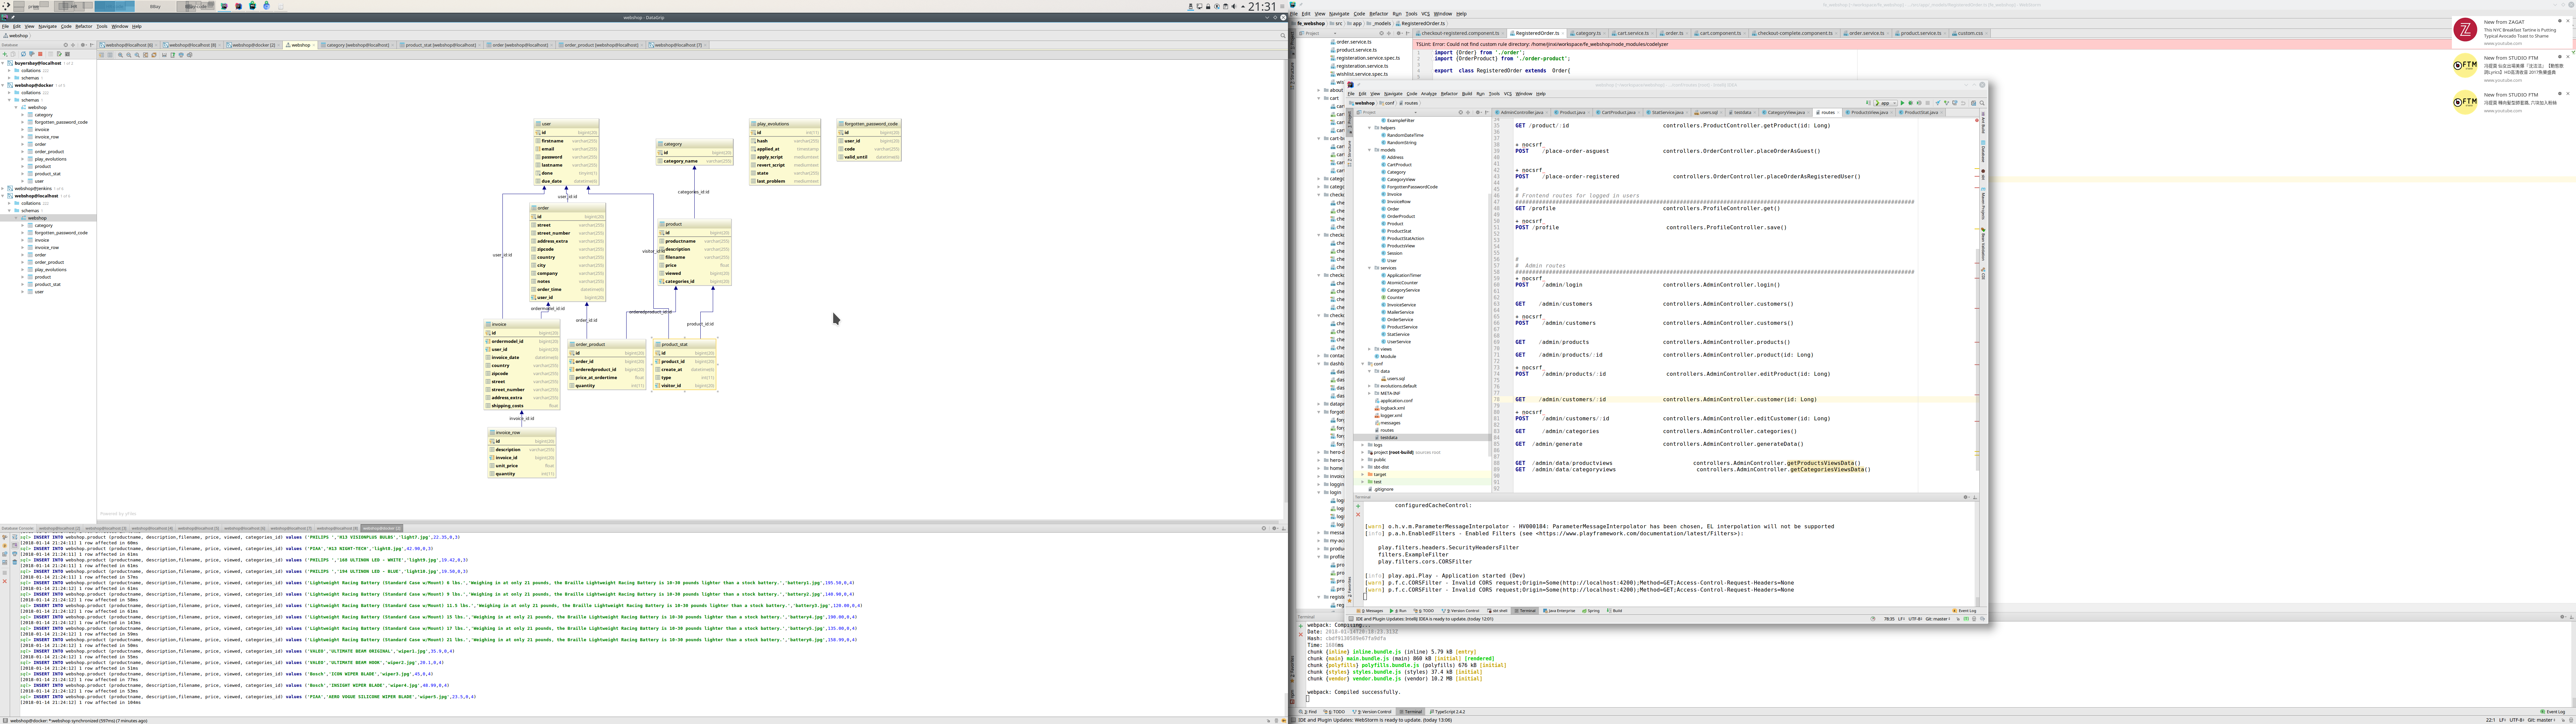Click DataGrip export diagram icon
Image resolution: width=2576 pixels, height=724 pixels.
click(x=173, y=55)
